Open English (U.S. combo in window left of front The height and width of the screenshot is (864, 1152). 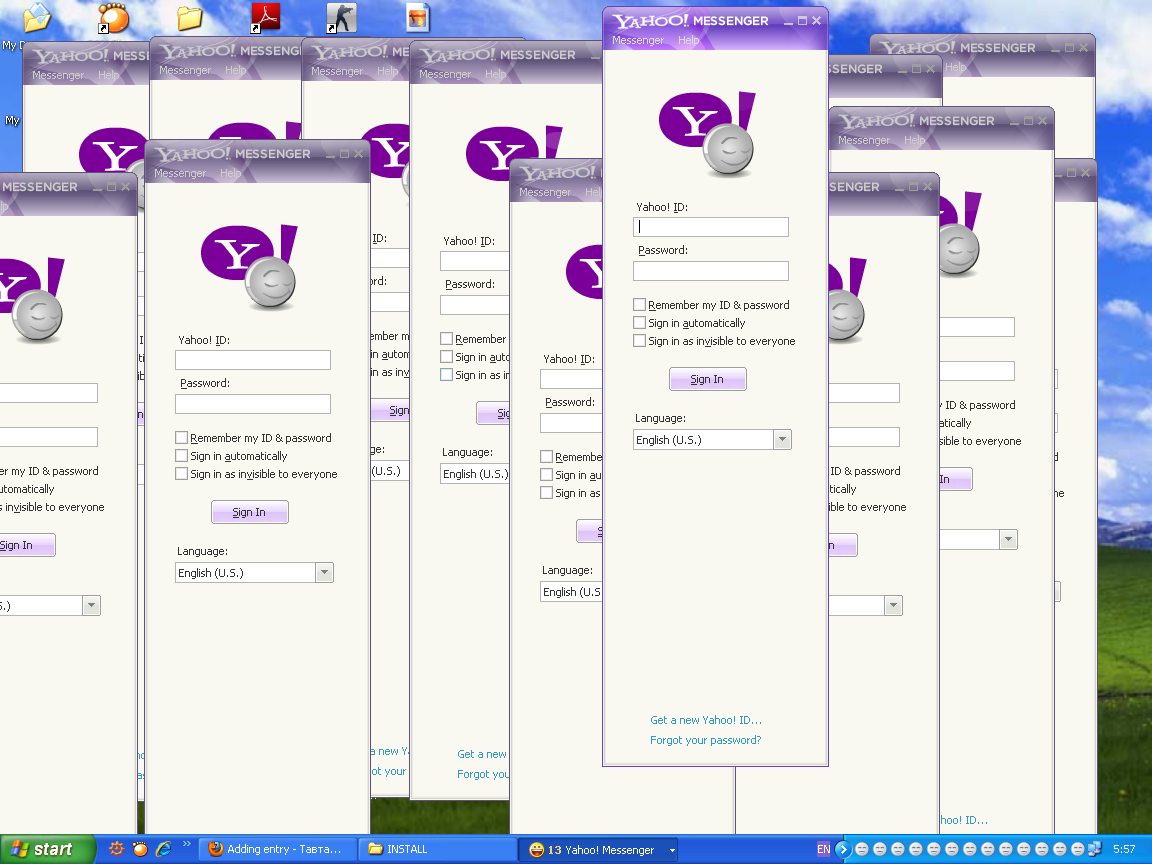(571, 591)
